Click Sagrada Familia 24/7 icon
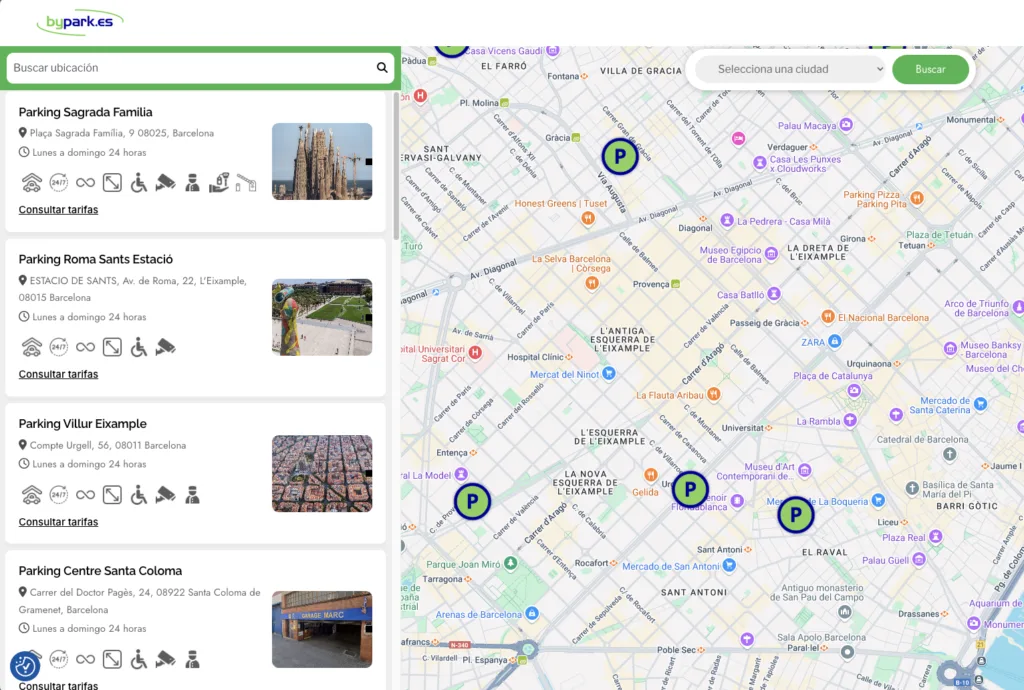This screenshot has height=690, width=1024. [x=59, y=183]
